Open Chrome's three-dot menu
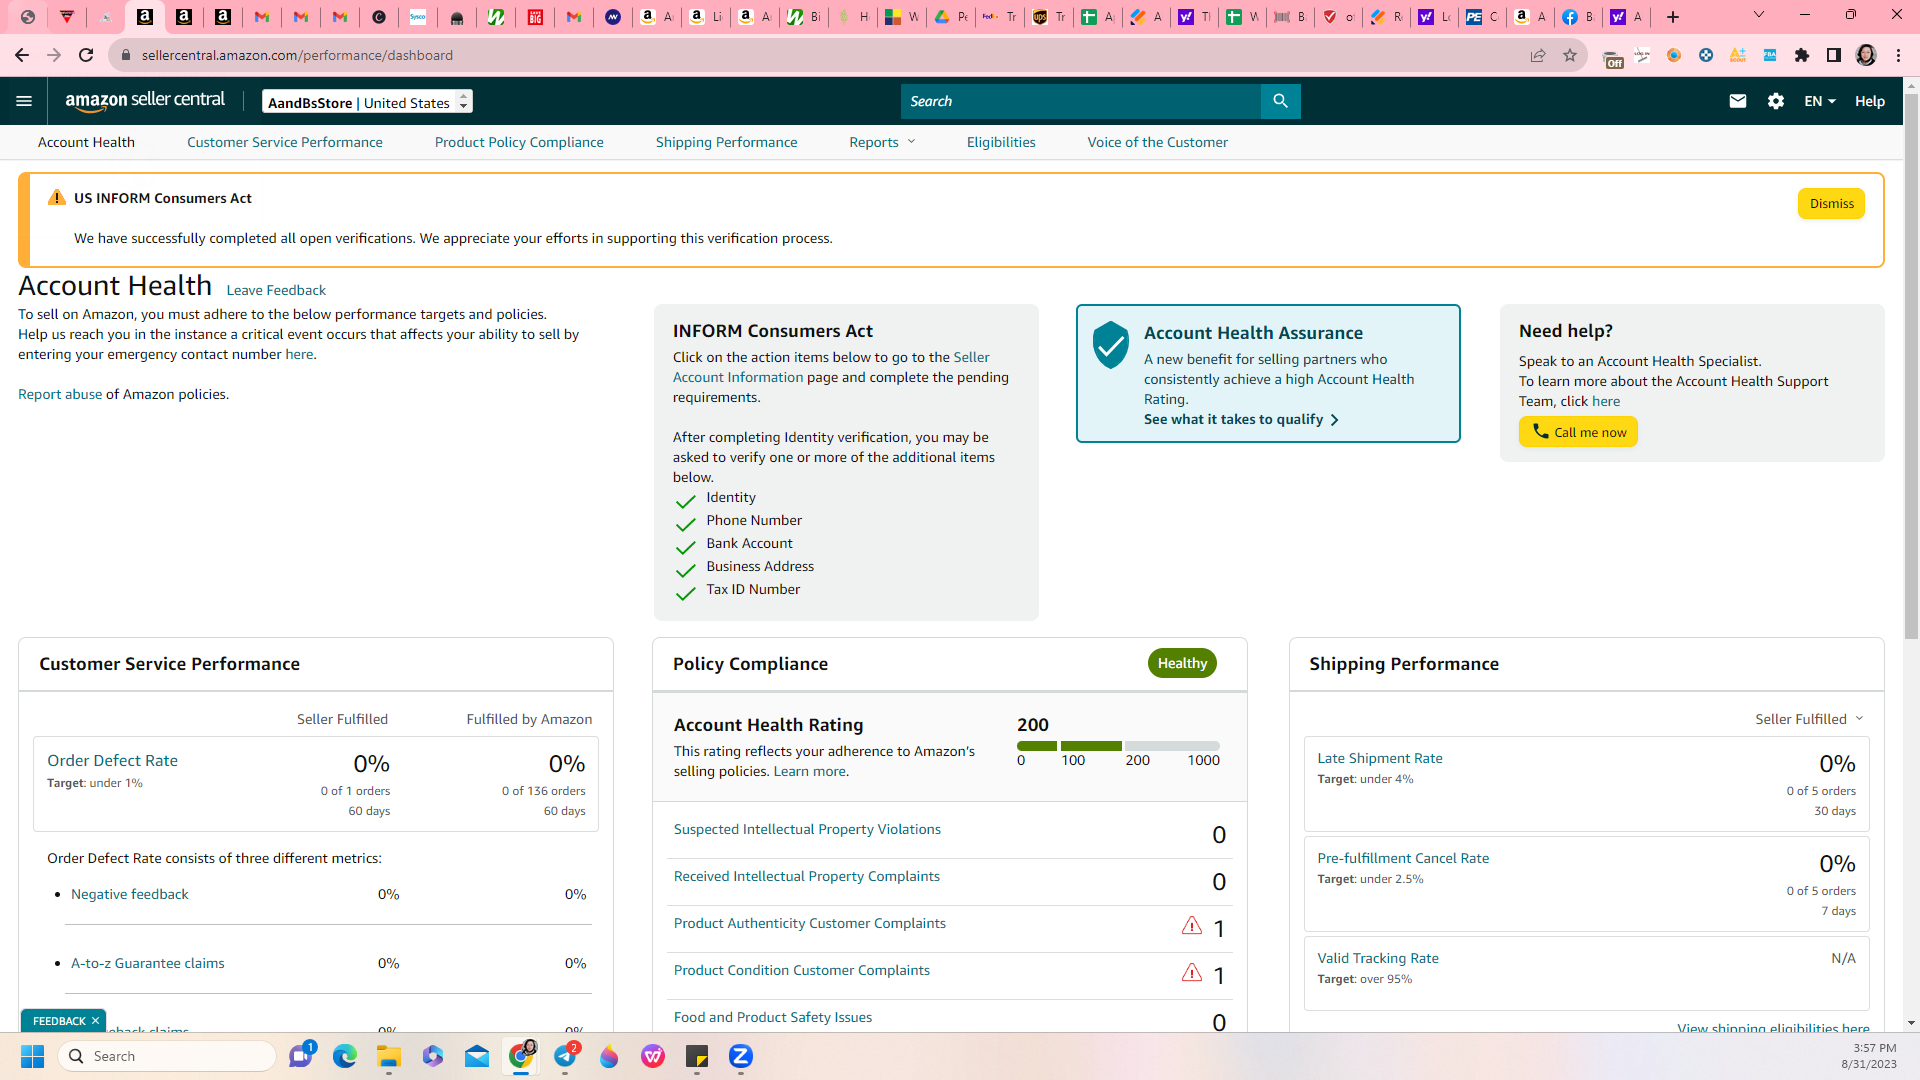This screenshot has height=1080, width=1920. tap(1898, 55)
